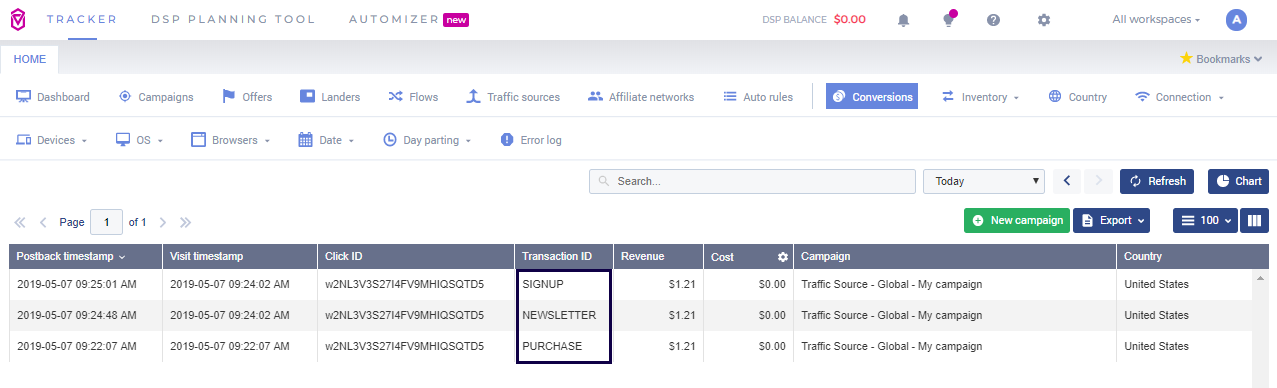Viewport: 1277px width, 388px height.
Task: Click the cost column gear icon
Action: [x=783, y=257]
